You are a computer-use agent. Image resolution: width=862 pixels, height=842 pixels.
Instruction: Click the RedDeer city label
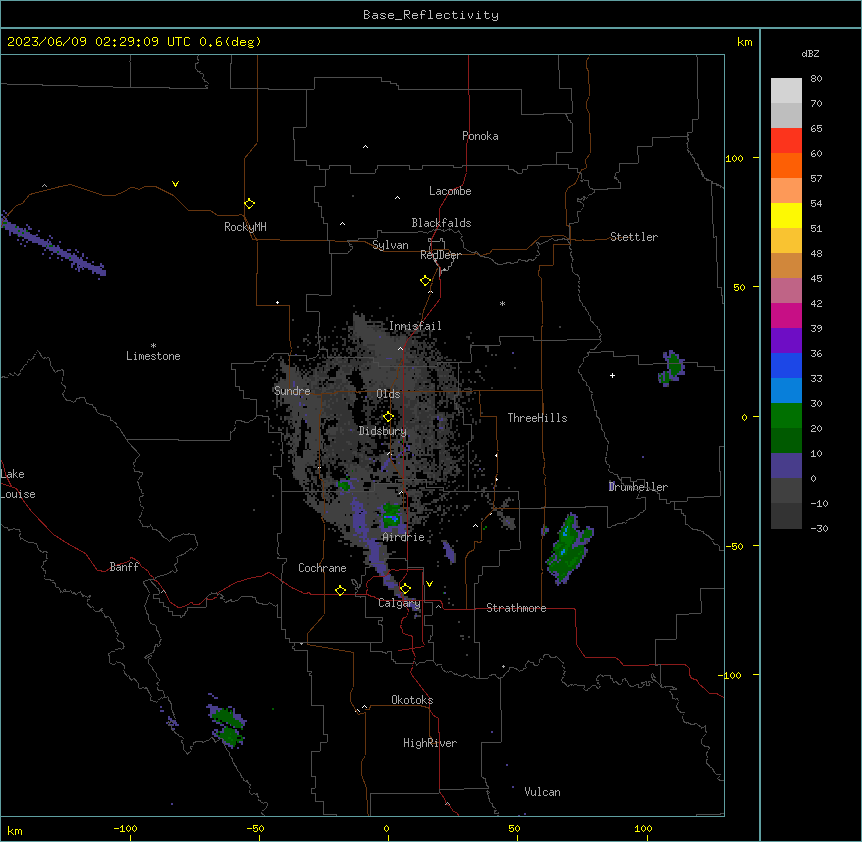pos(440,255)
